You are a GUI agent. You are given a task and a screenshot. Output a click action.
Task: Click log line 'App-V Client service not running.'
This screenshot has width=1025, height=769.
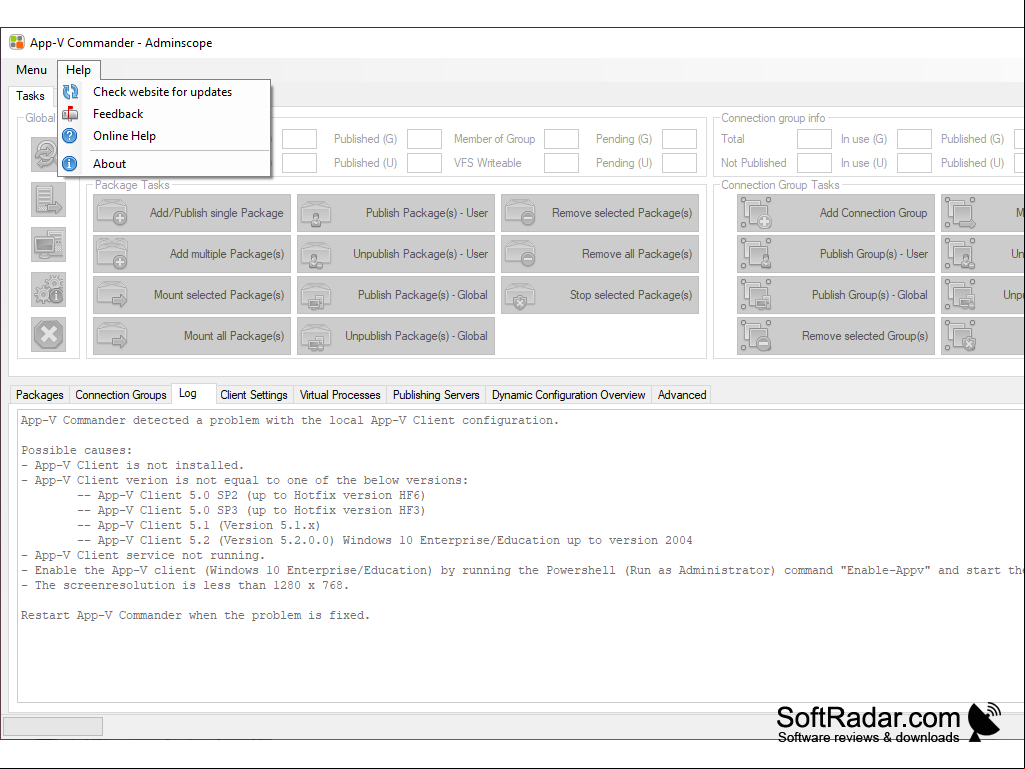[143, 555]
